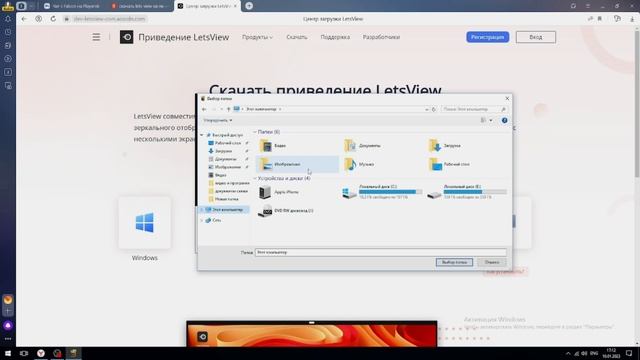
Task: Select Документы in quick access
Action: 225,159
